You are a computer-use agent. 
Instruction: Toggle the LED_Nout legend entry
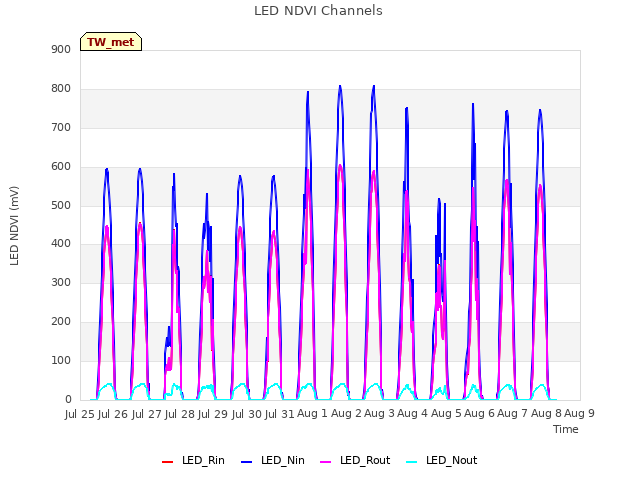(442, 460)
